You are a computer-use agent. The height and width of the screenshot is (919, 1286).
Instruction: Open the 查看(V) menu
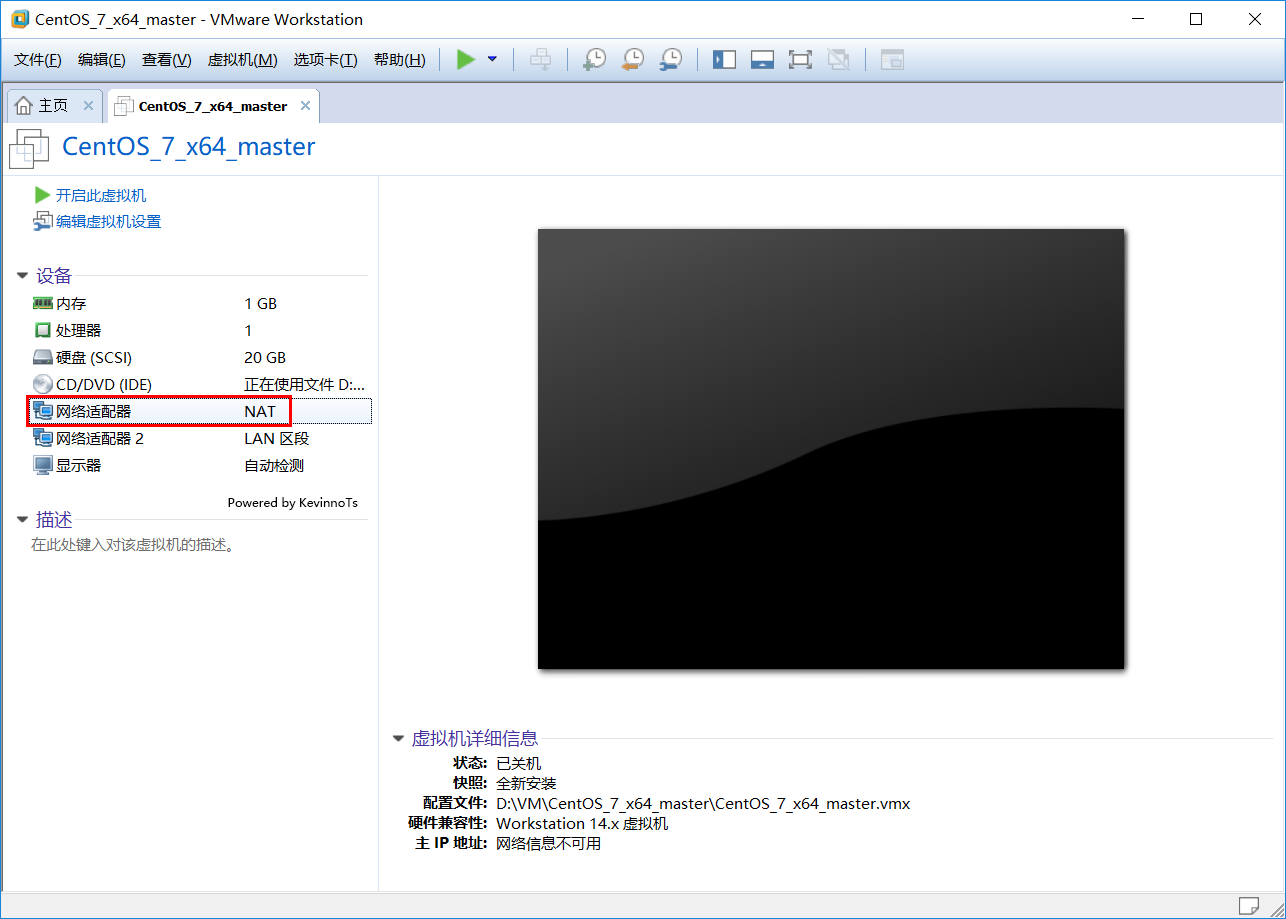166,60
